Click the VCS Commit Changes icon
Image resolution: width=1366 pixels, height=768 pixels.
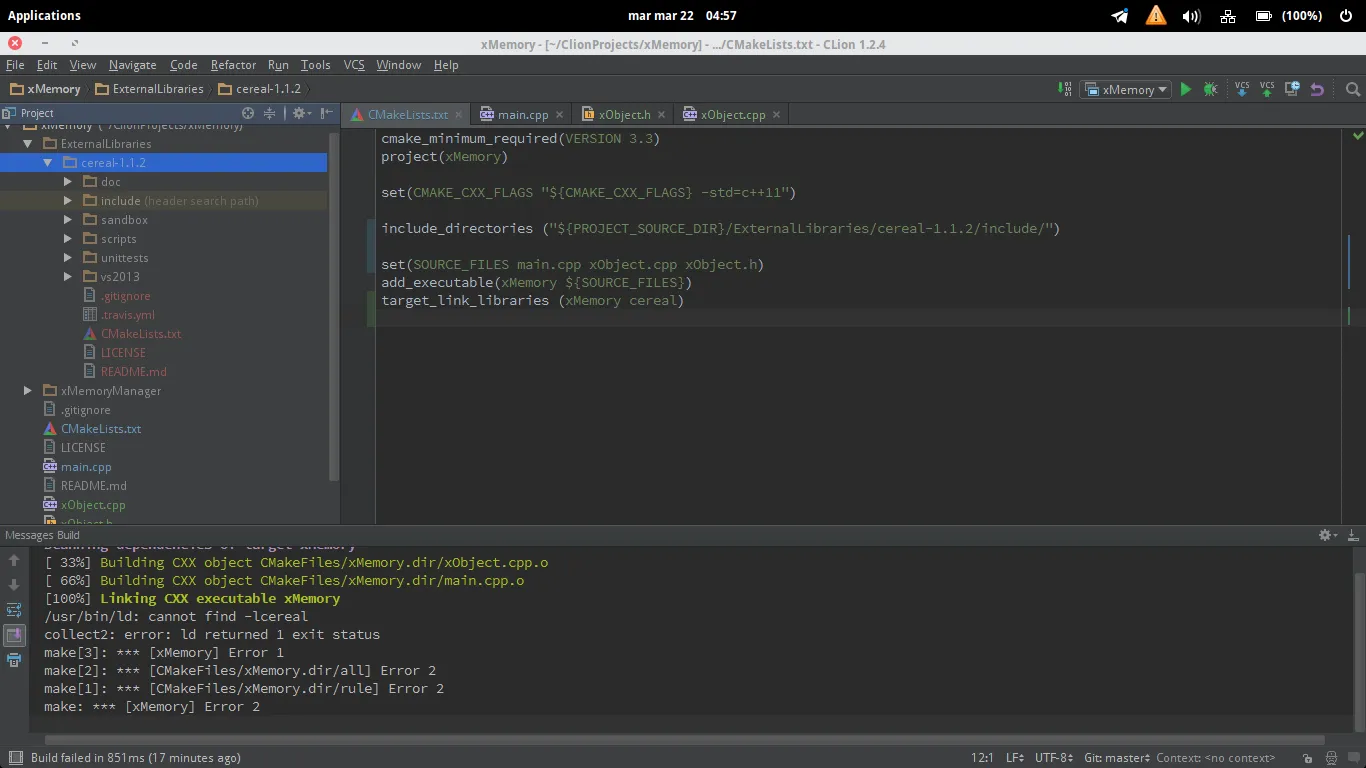click(1267, 89)
